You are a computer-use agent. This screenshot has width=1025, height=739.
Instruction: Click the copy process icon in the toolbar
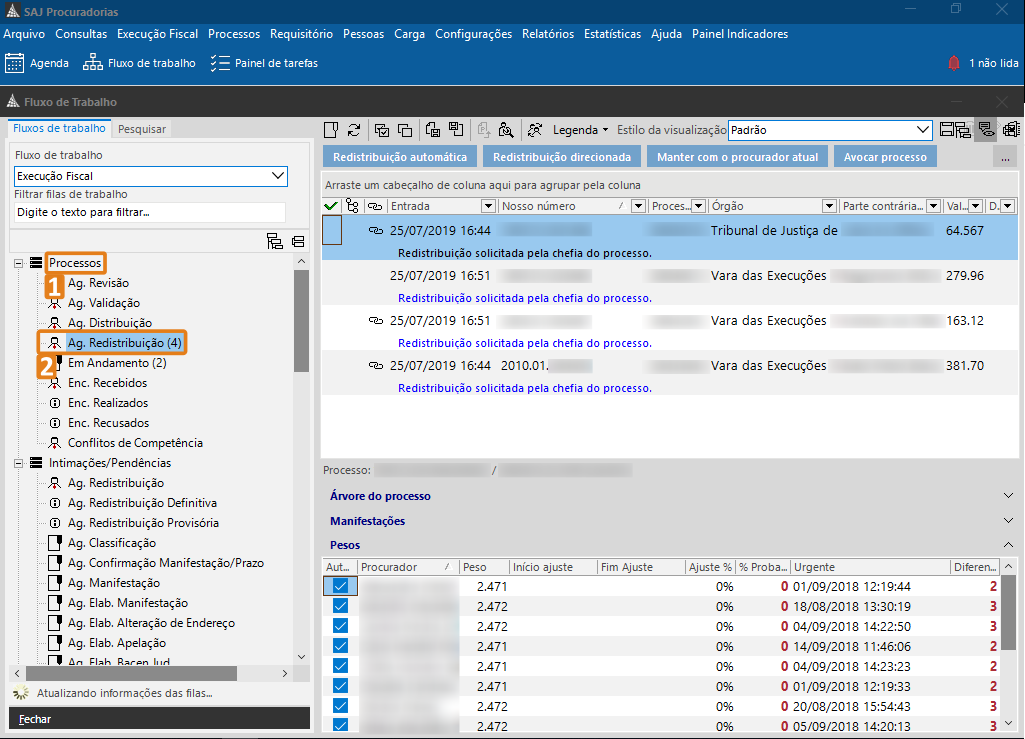coord(406,130)
